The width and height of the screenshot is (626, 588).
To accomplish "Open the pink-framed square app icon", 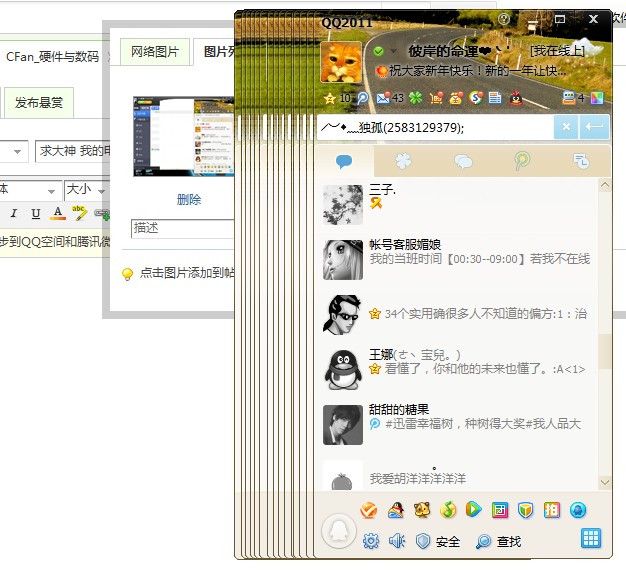I will [x=500, y=510].
